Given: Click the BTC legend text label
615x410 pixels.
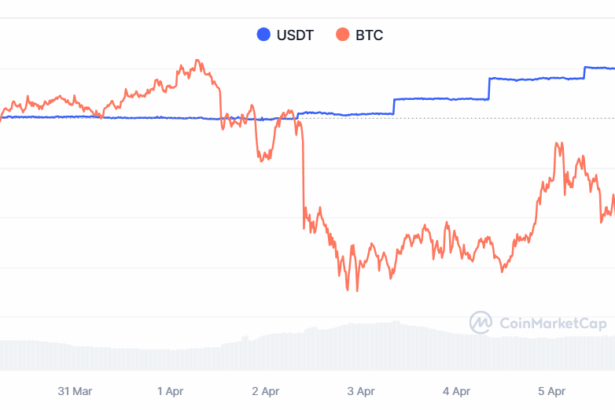Looking at the screenshot, I should (368, 35).
